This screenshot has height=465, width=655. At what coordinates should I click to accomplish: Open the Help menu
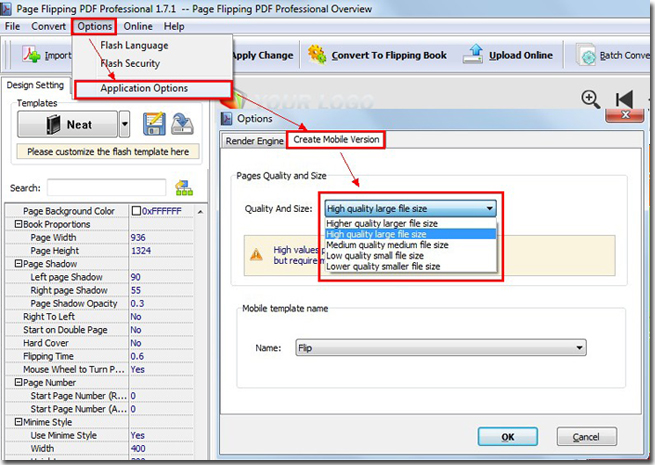click(174, 26)
